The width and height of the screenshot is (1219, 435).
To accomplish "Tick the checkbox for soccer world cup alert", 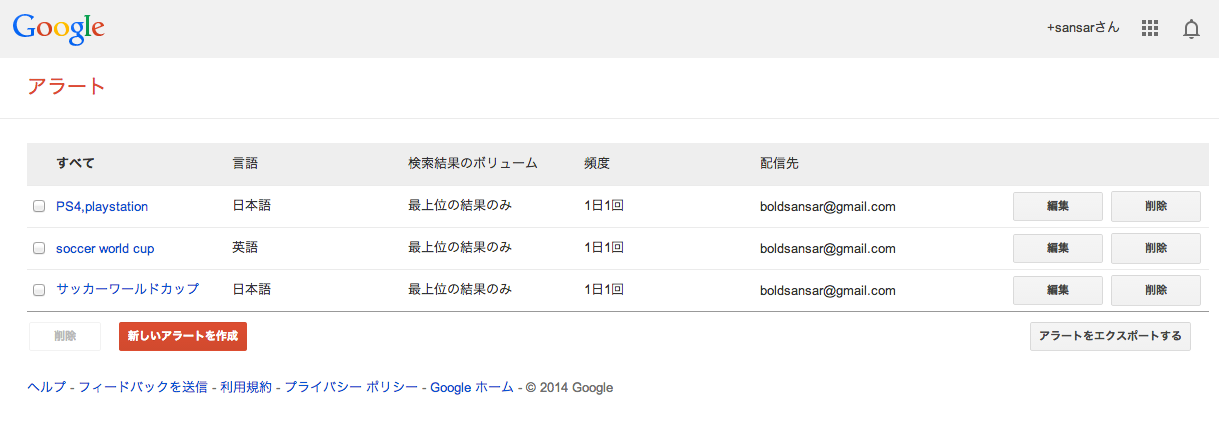I will click(x=39, y=249).
